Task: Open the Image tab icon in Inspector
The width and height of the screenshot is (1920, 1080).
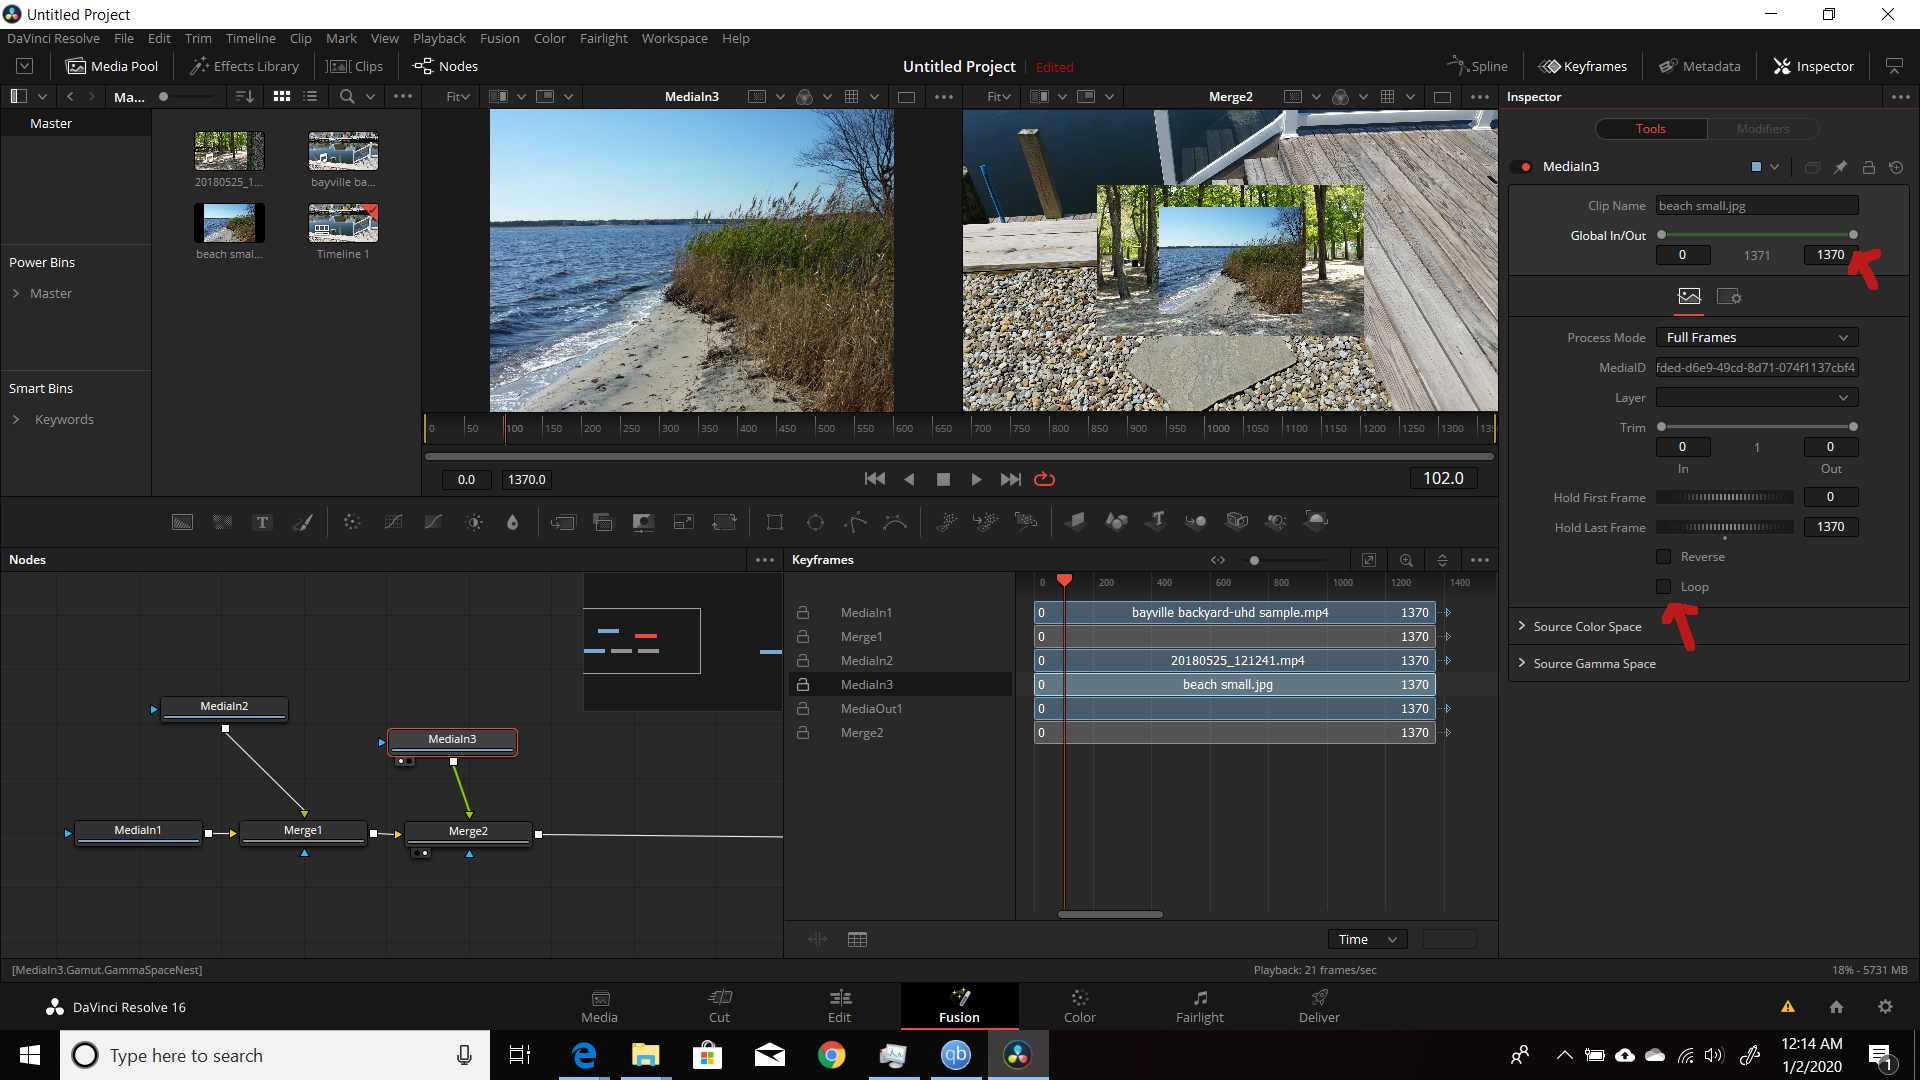Action: coord(1689,296)
